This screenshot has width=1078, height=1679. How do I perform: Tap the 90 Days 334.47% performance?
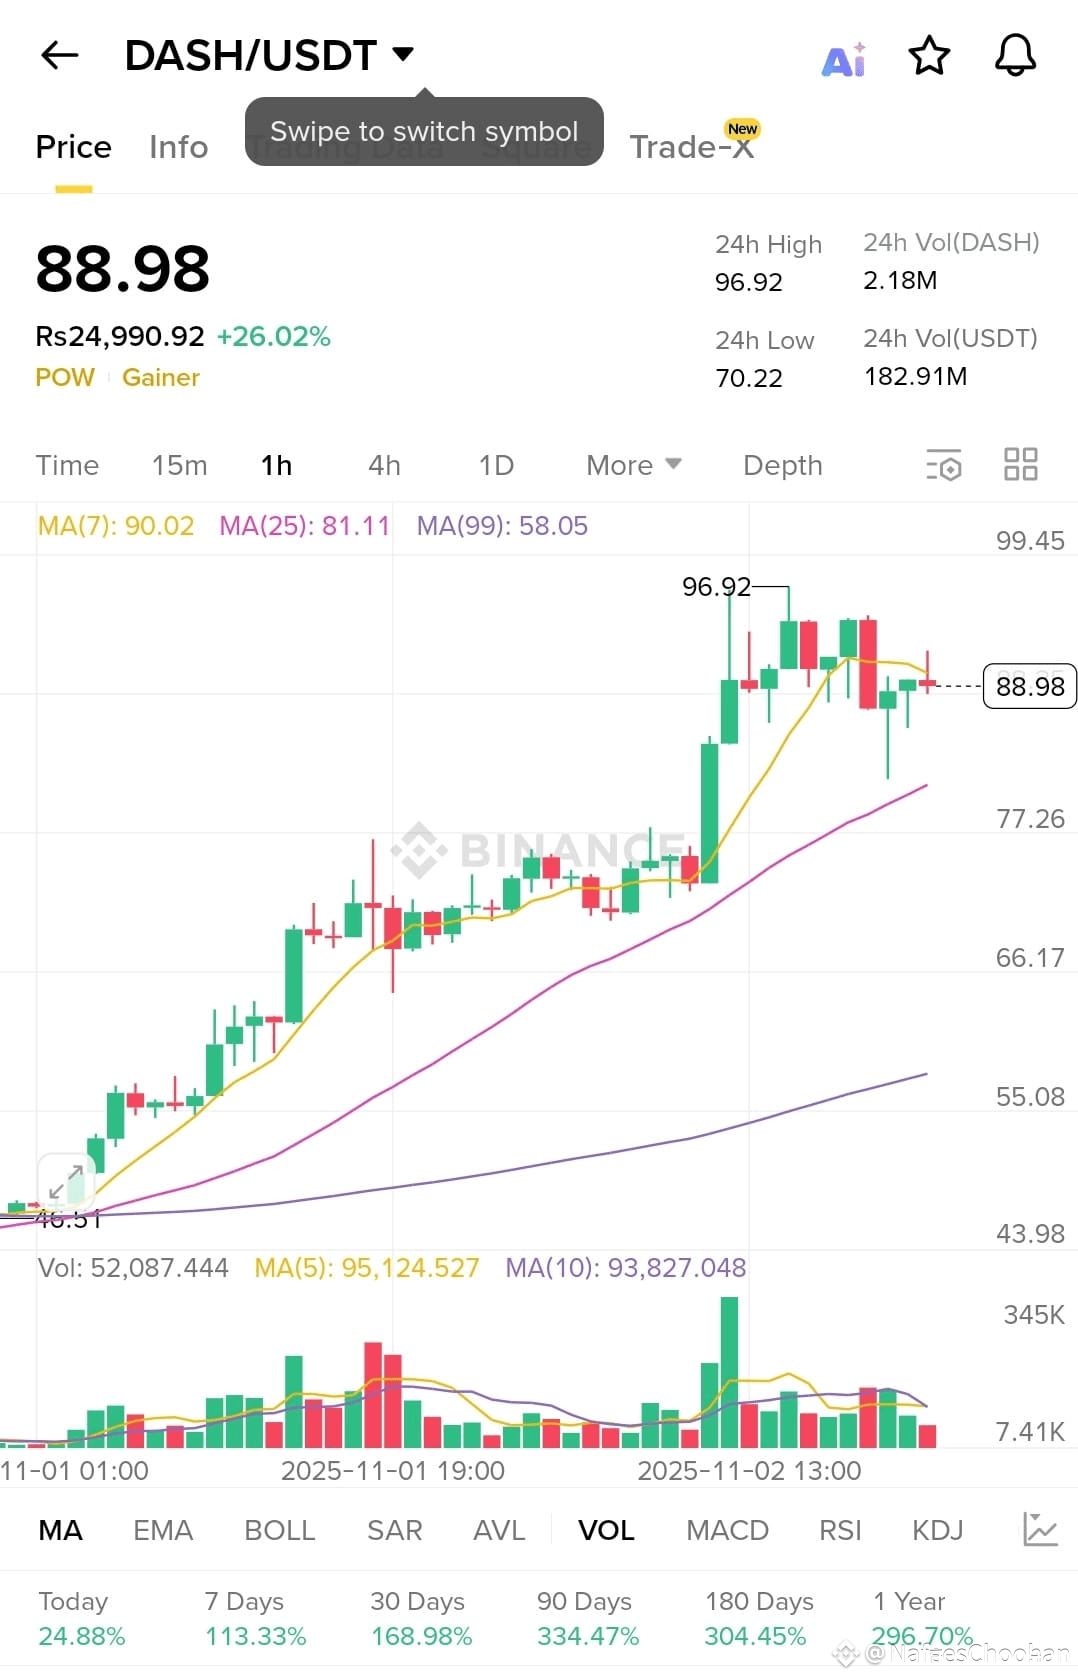point(588,1619)
